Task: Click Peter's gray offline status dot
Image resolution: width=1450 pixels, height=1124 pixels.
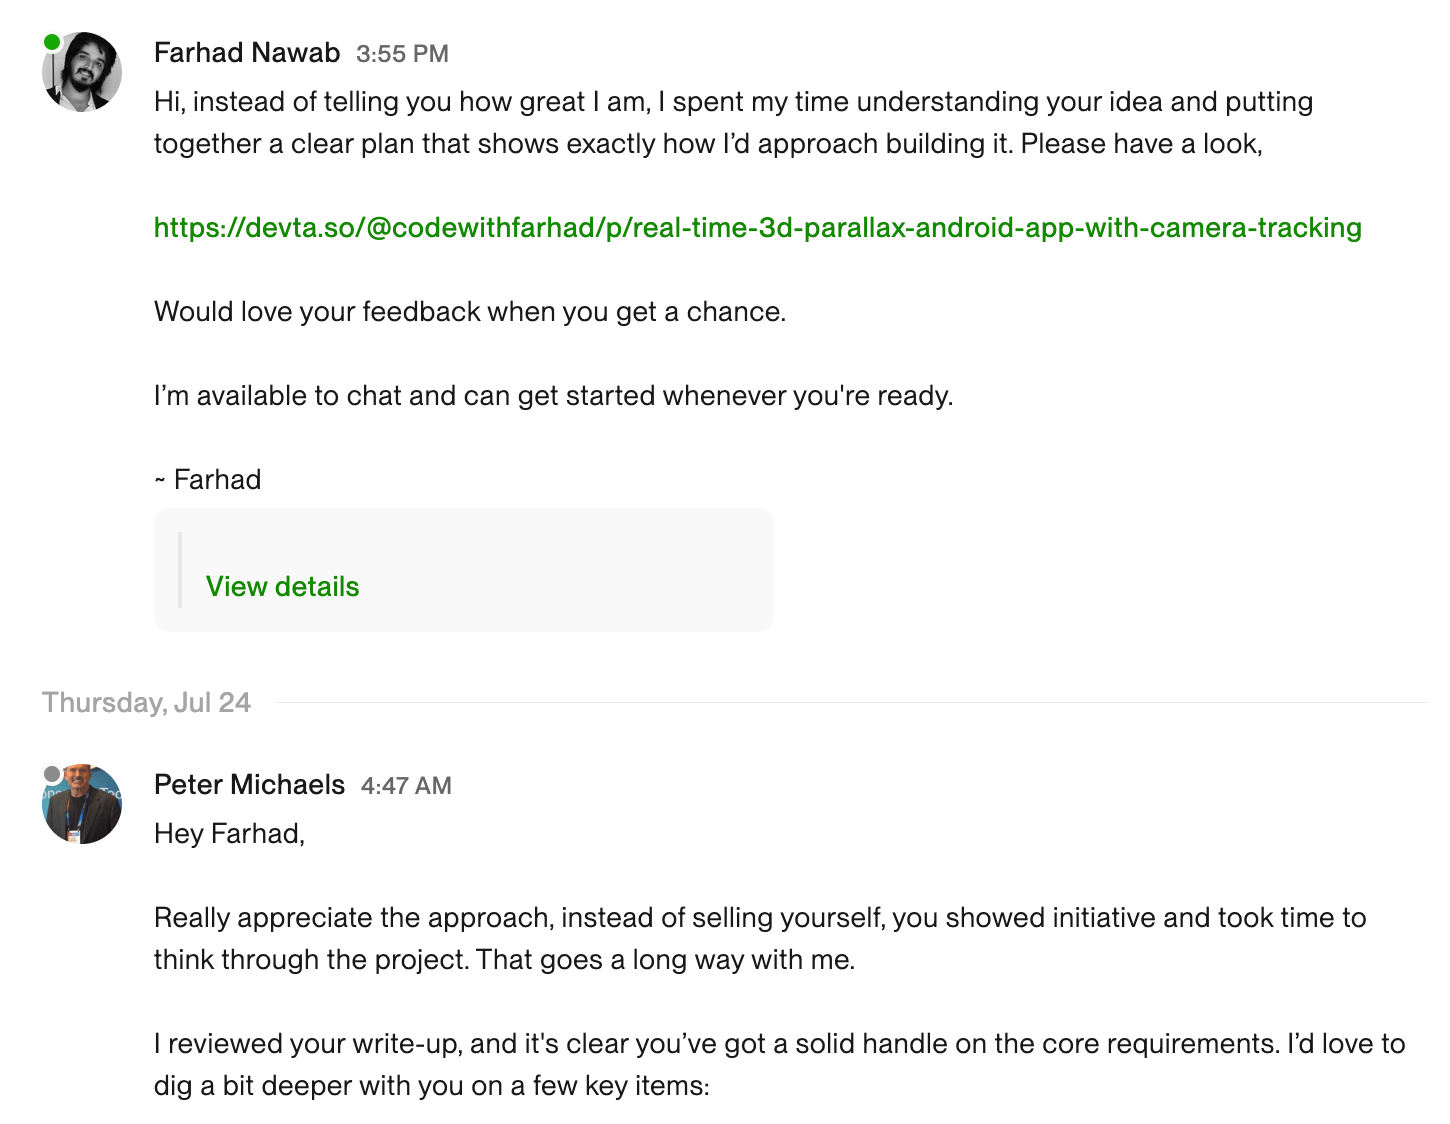Action: click(x=52, y=774)
